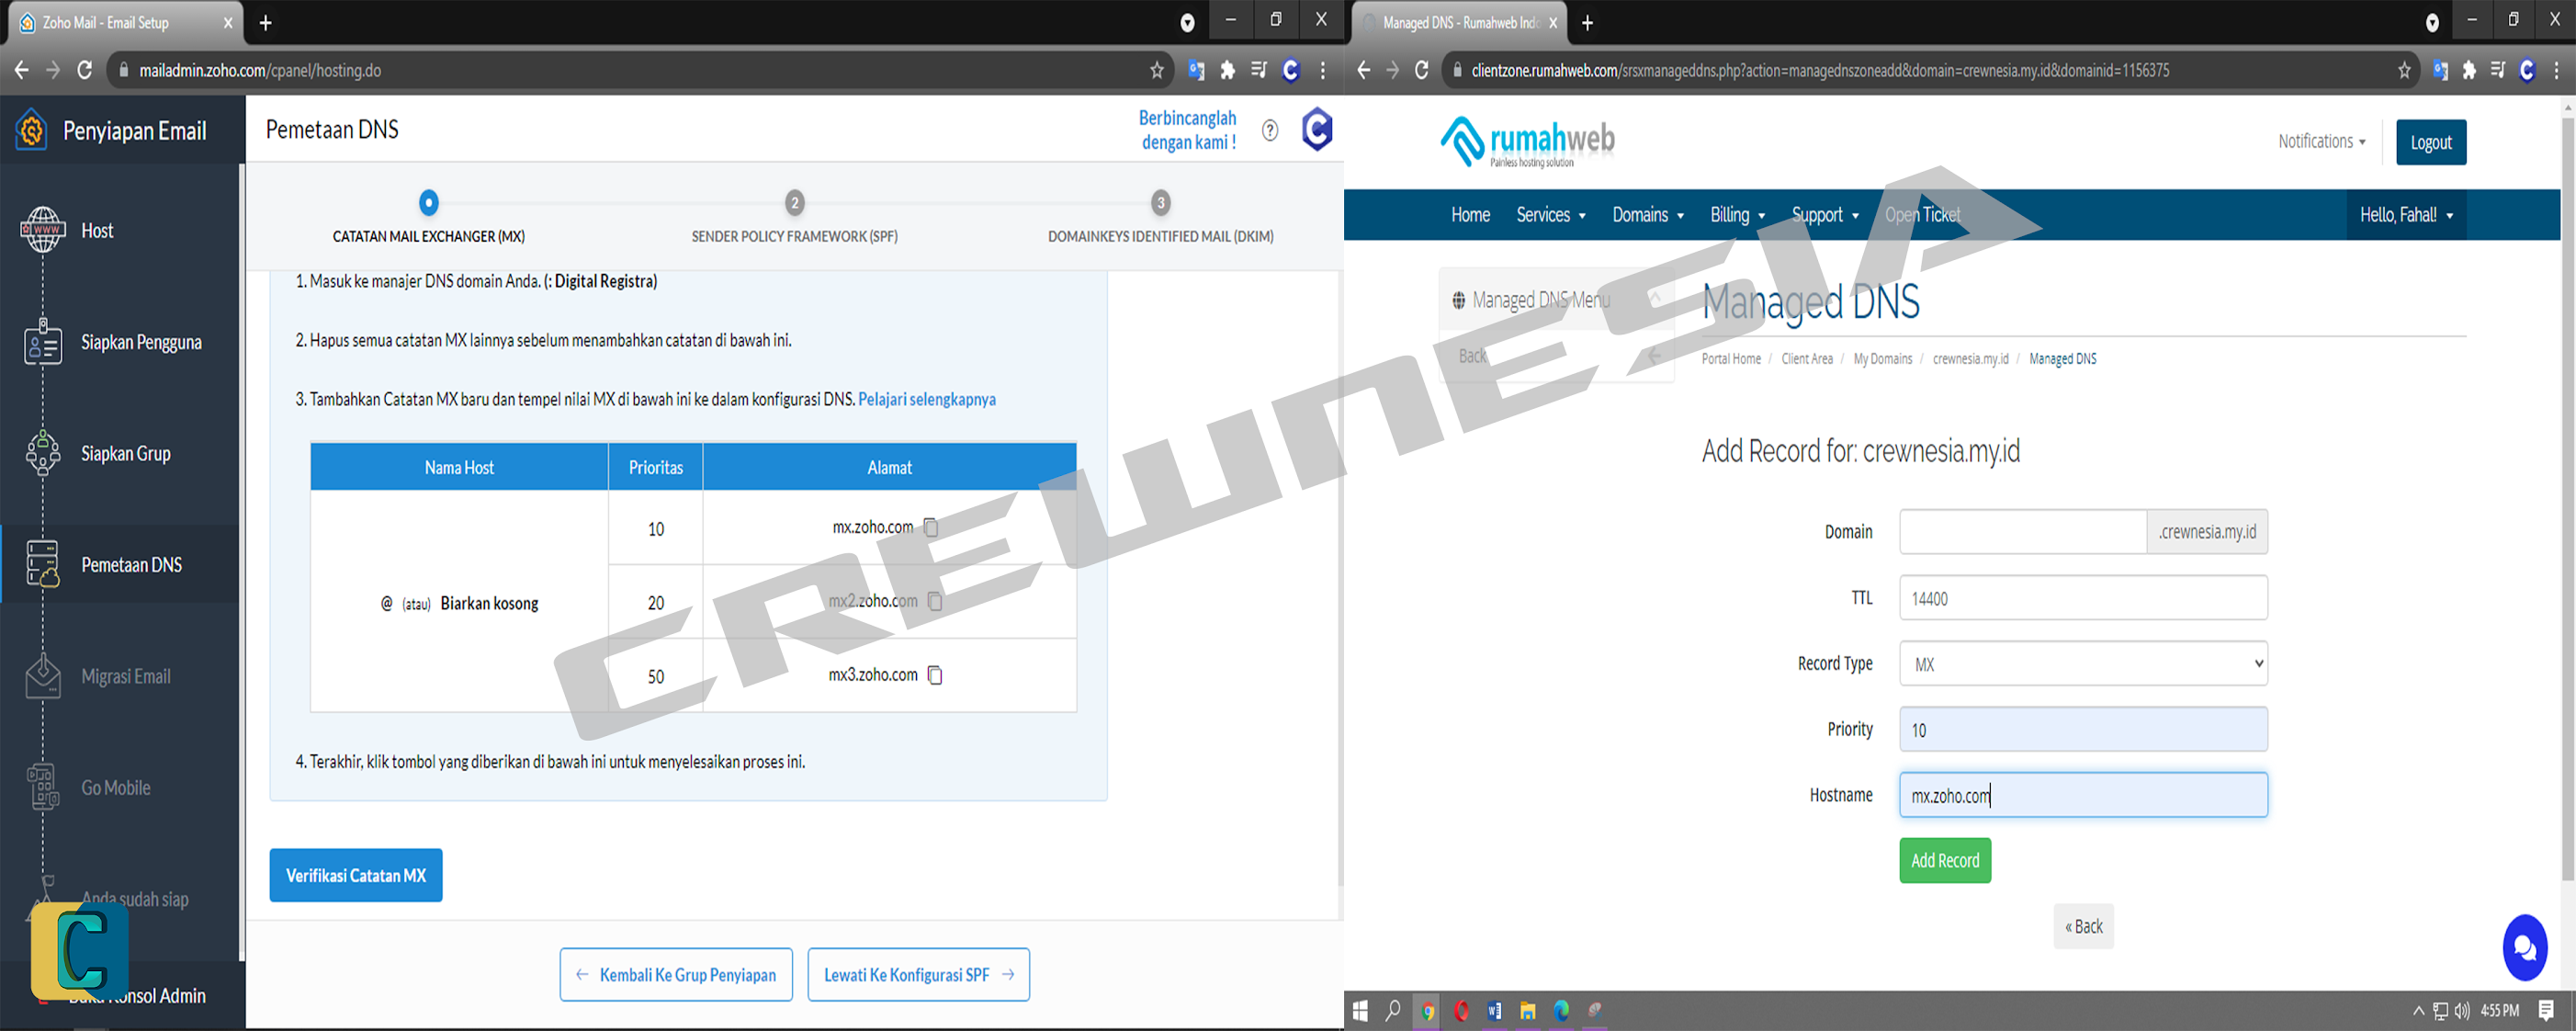Image resolution: width=2576 pixels, height=1031 pixels.
Task: Open Chrome menu in Zoho window
Action: tap(1323, 70)
